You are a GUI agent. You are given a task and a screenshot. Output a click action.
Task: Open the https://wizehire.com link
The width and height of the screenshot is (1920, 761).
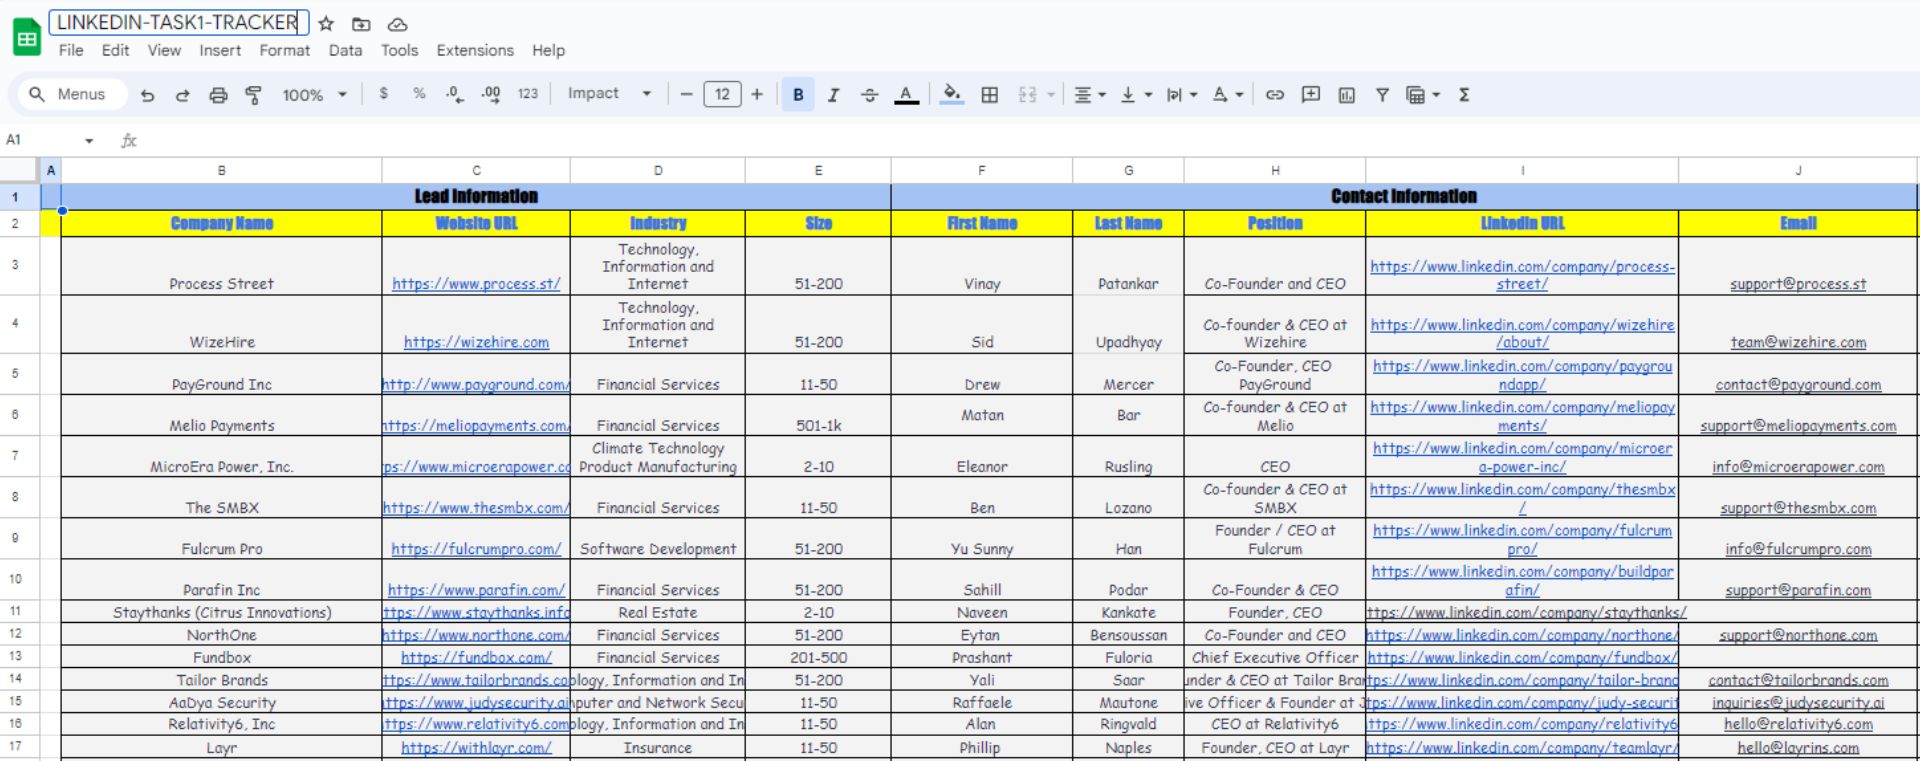point(476,342)
